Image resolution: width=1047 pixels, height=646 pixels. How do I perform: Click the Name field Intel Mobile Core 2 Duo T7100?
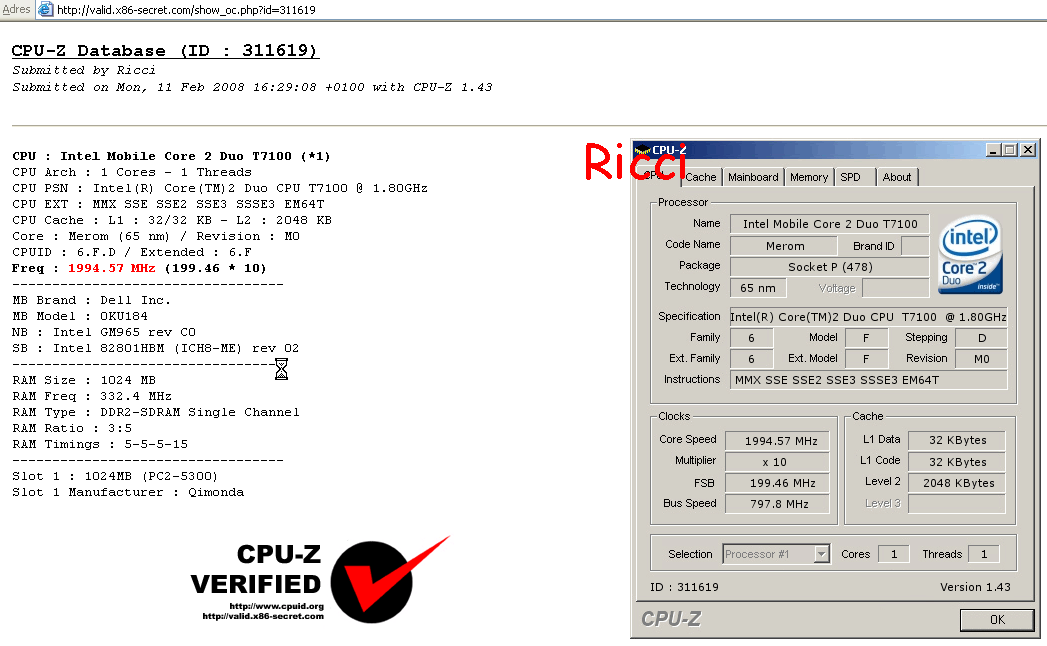click(x=829, y=224)
